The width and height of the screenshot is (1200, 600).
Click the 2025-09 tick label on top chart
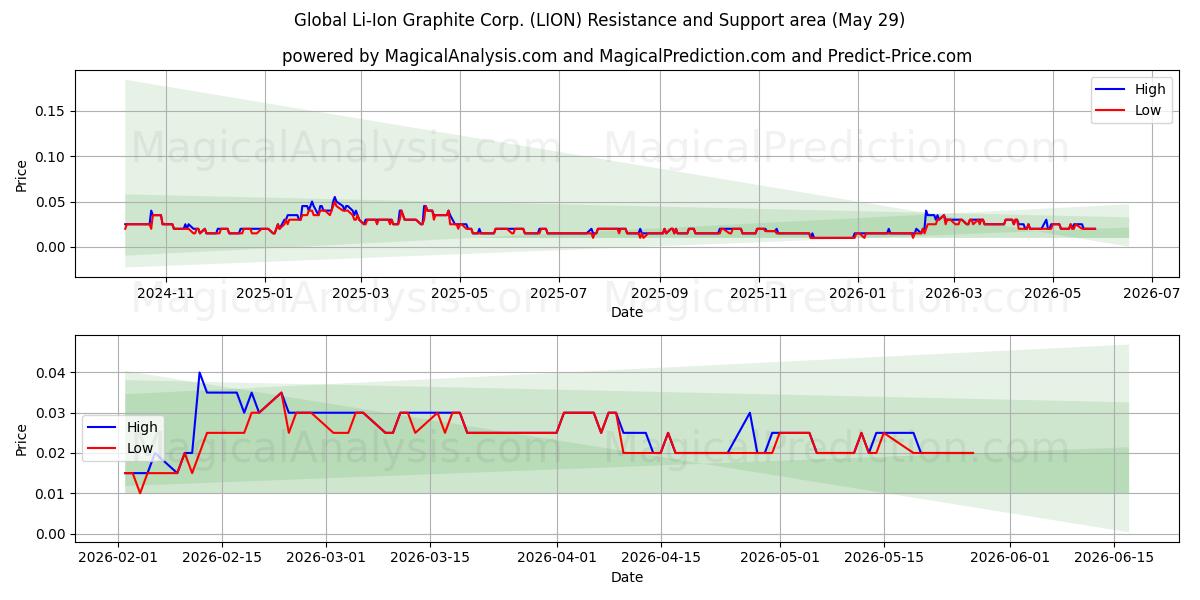click(660, 294)
